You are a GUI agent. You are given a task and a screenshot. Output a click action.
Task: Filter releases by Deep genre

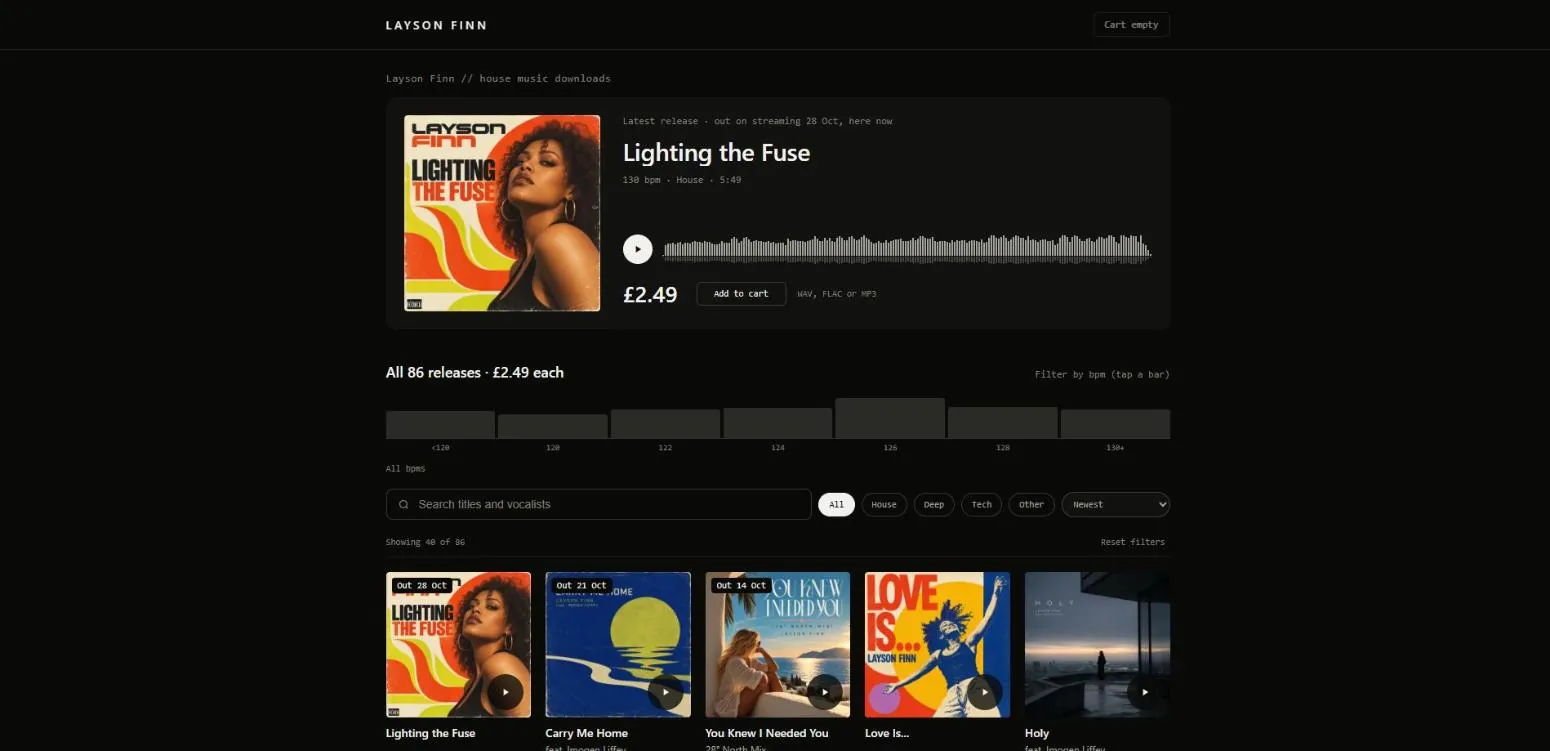click(934, 505)
